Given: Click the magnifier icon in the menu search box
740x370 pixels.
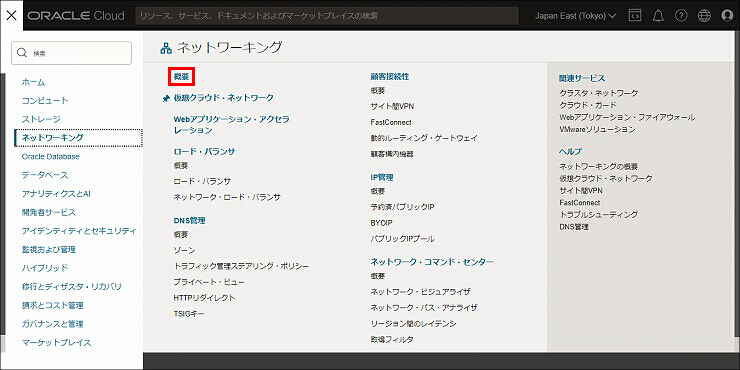Looking at the screenshot, I should pyautogui.click(x=22, y=53).
